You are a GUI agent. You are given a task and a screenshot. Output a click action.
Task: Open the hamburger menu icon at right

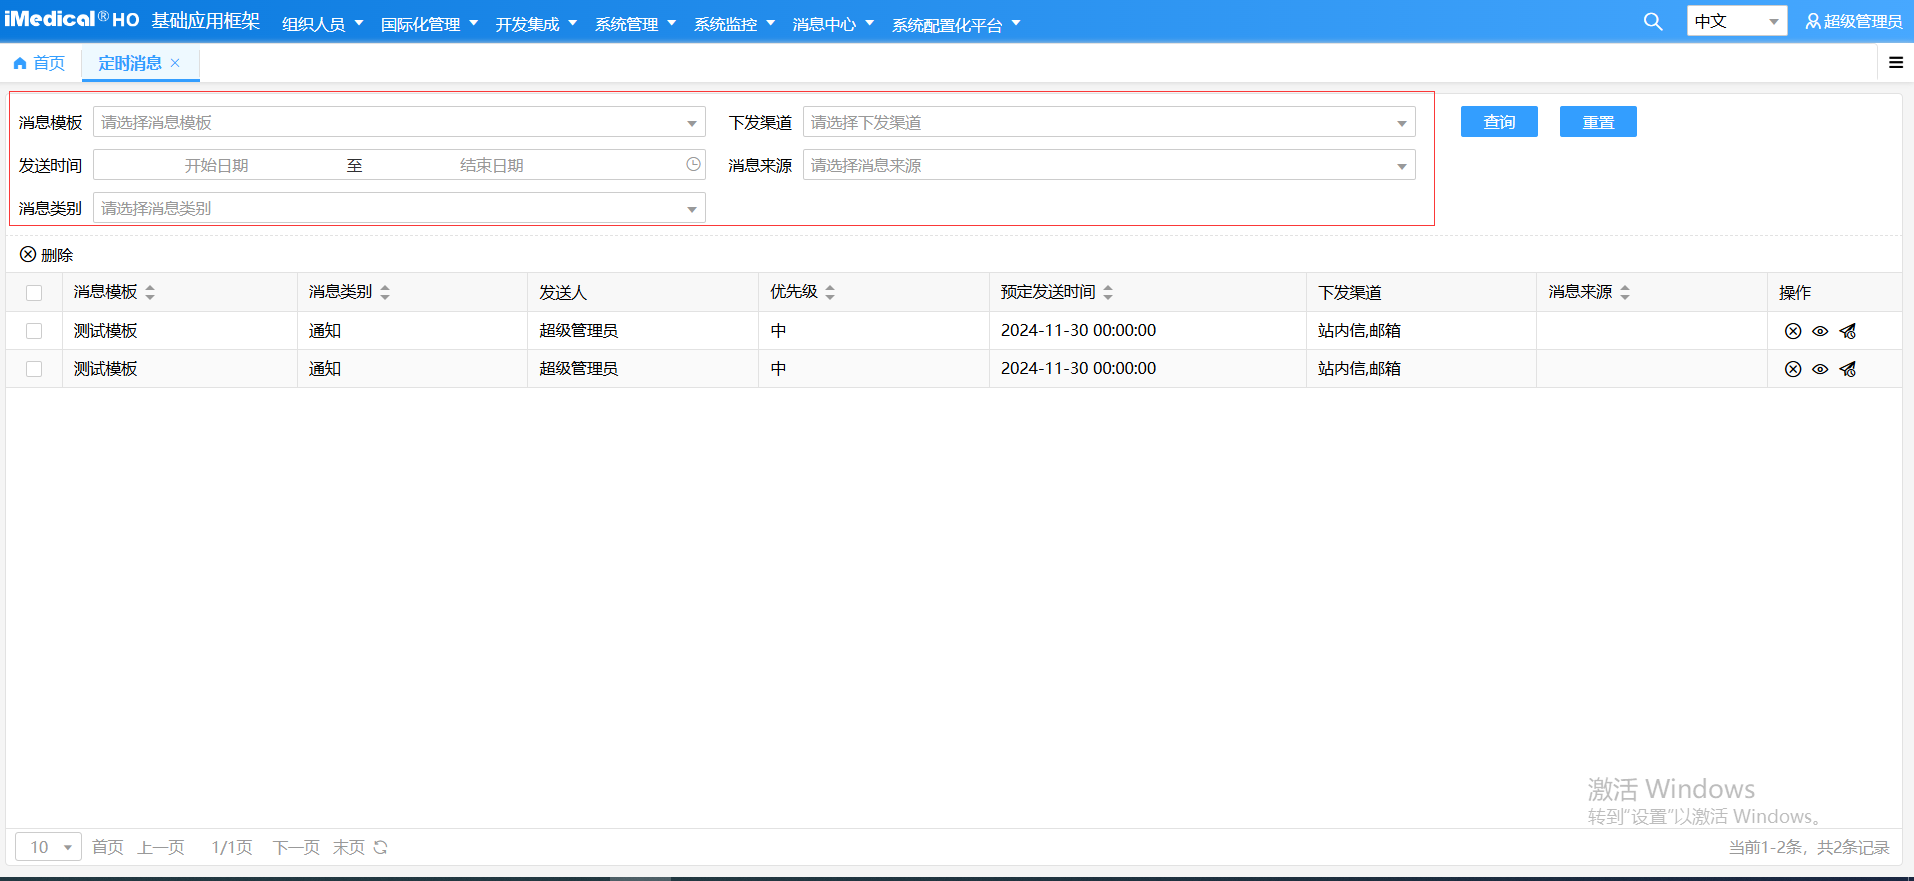tap(1895, 63)
